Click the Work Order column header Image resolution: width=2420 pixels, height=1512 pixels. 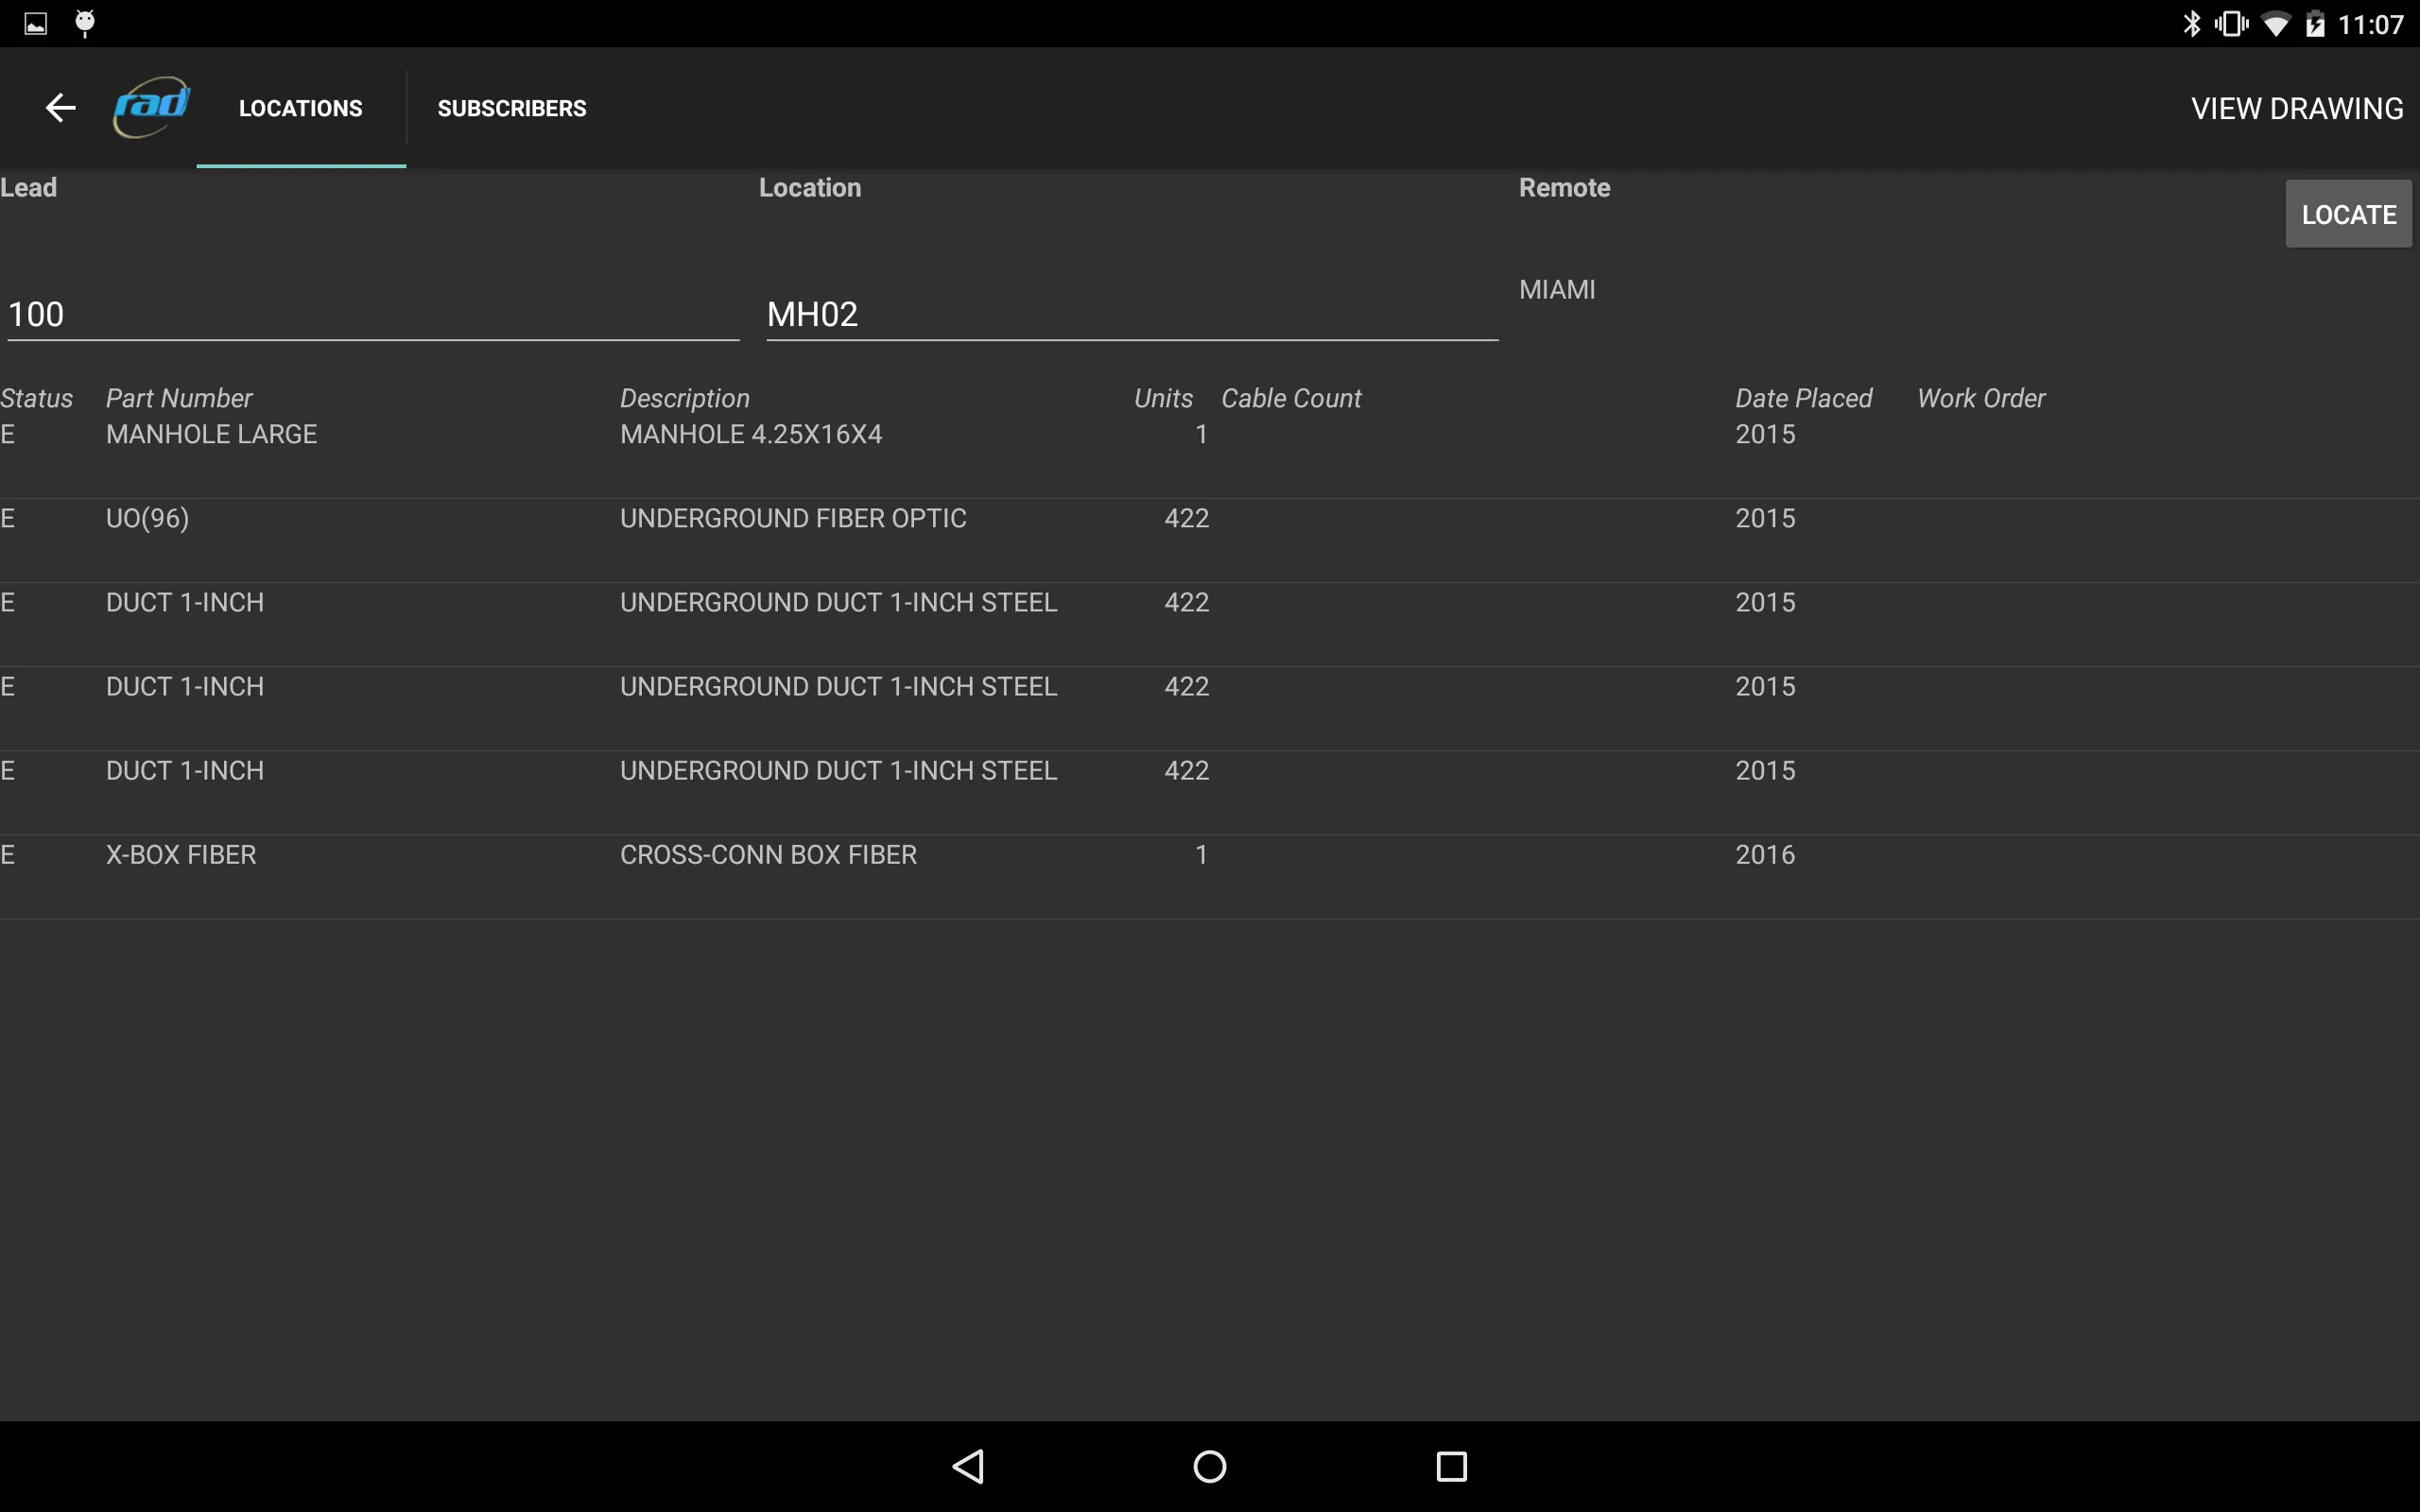[1981, 398]
